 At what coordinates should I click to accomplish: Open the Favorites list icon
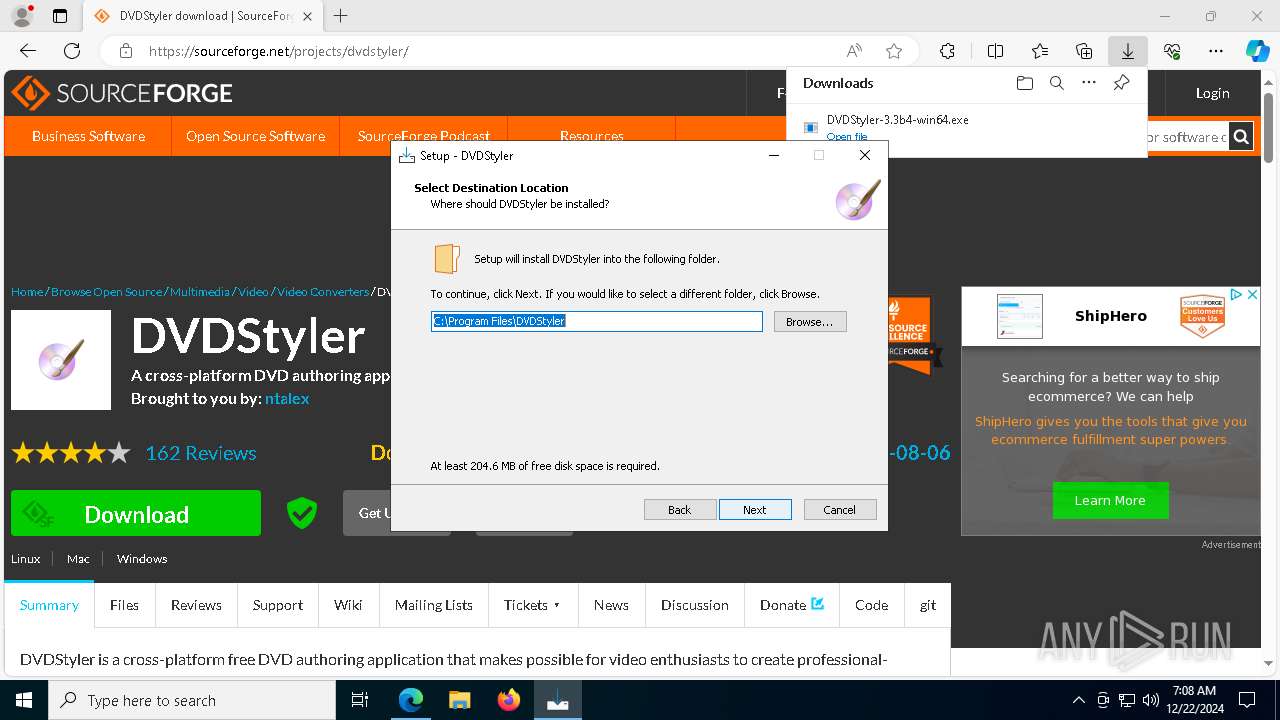1040,51
